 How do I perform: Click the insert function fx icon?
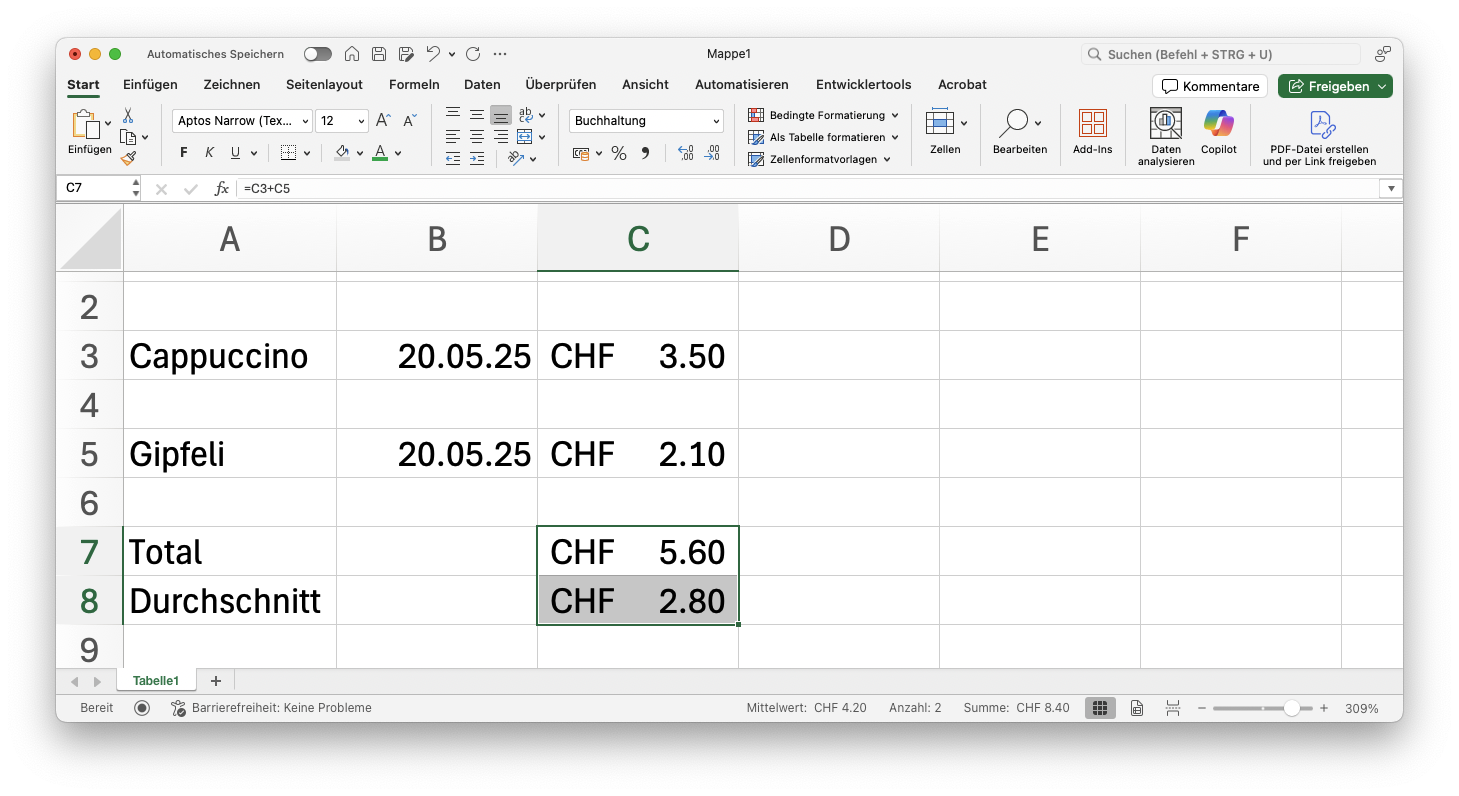[222, 188]
